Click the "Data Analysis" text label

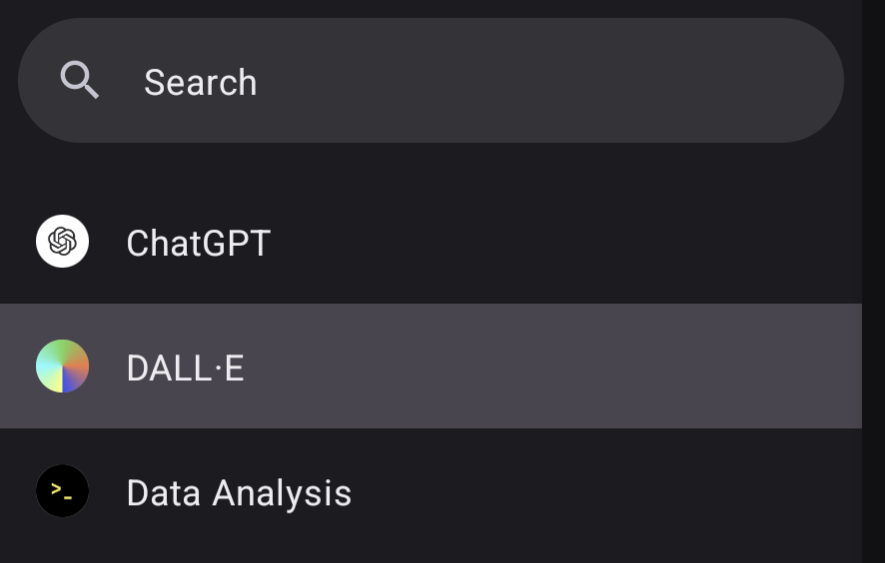click(239, 493)
